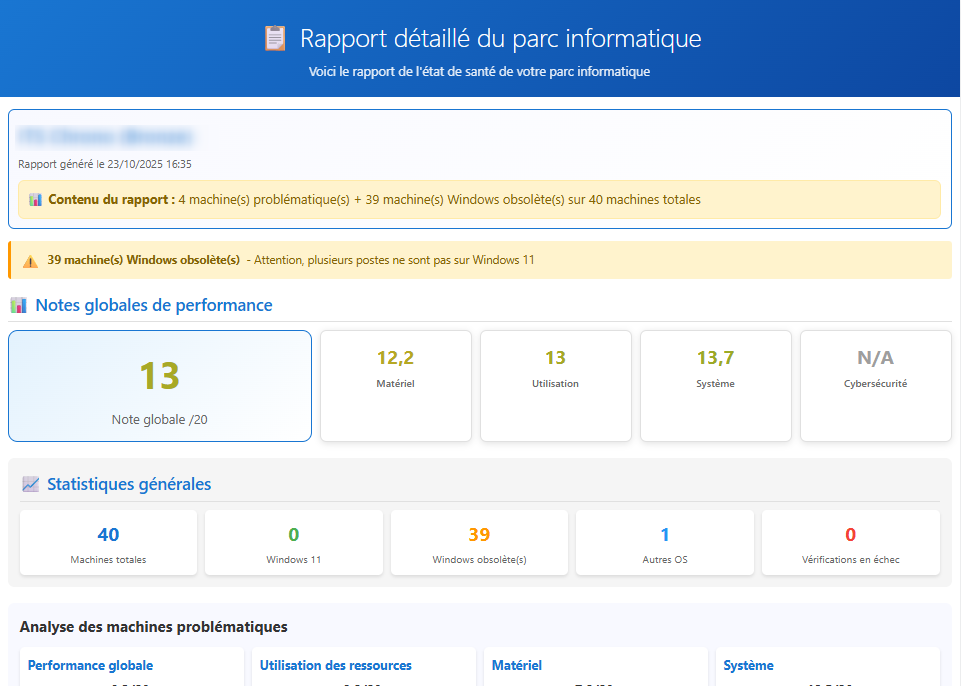Select the Système 13,7 score card
The height and width of the screenshot is (697, 961).
click(x=715, y=385)
